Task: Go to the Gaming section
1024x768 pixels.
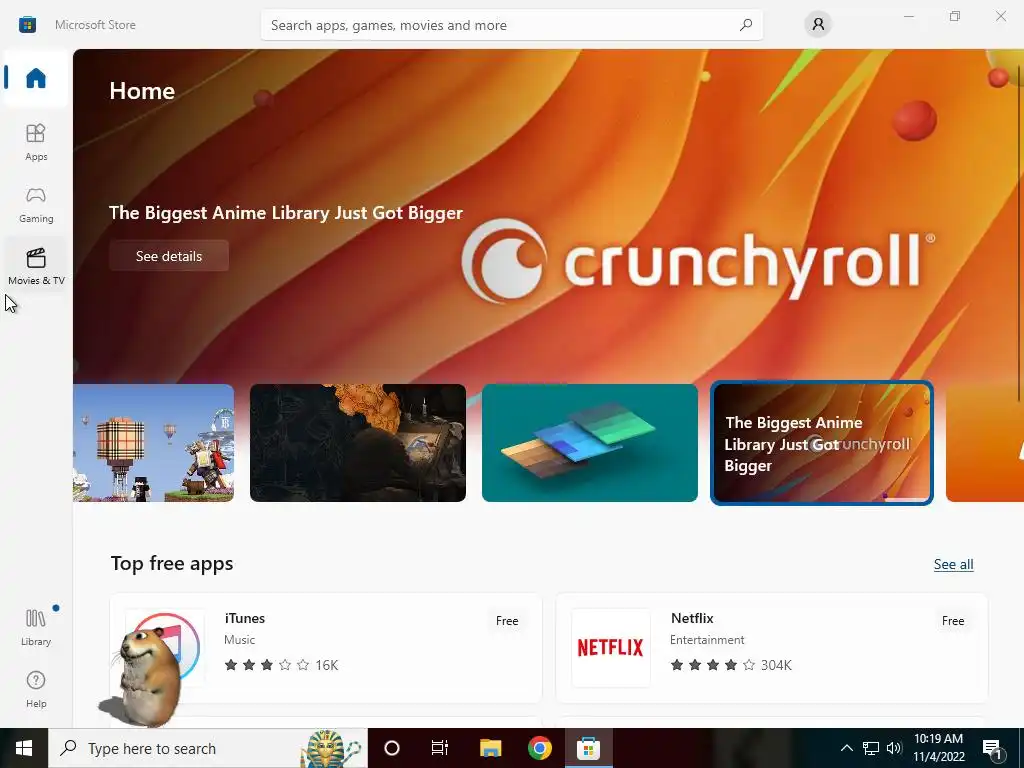Action: 36,204
